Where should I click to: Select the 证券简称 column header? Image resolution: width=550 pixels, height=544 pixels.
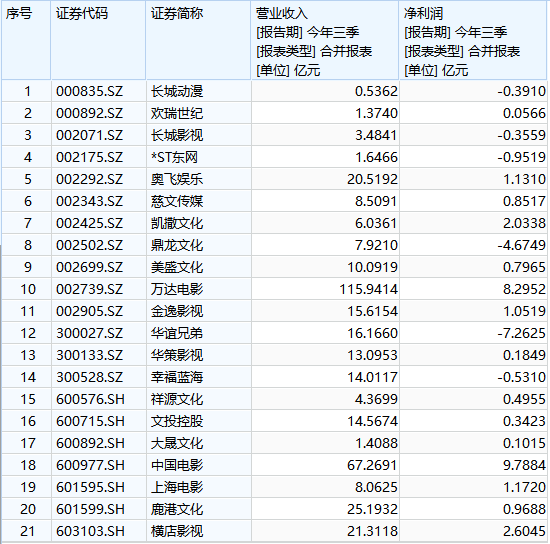[198, 40]
